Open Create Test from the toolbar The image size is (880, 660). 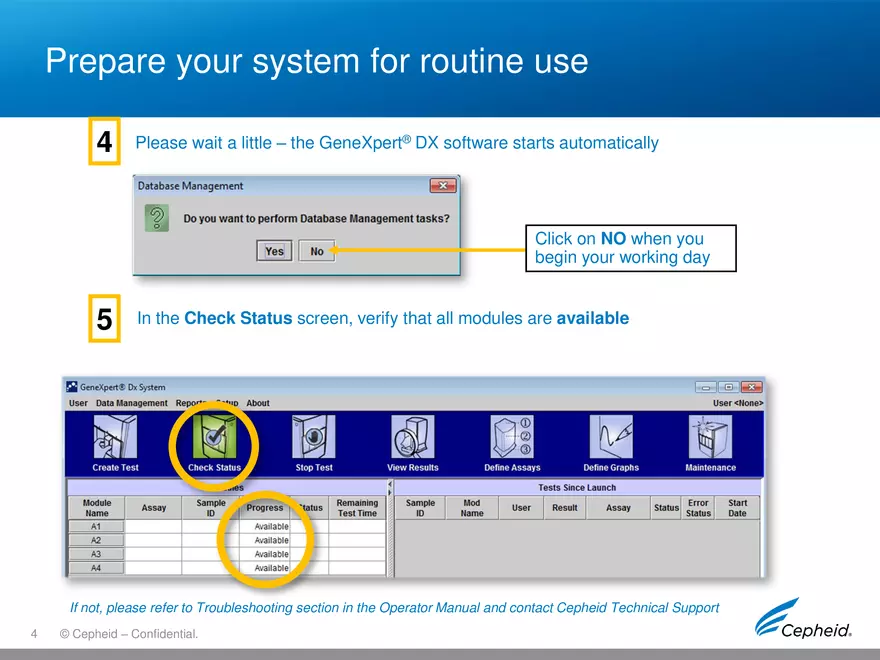tap(114, 440)
